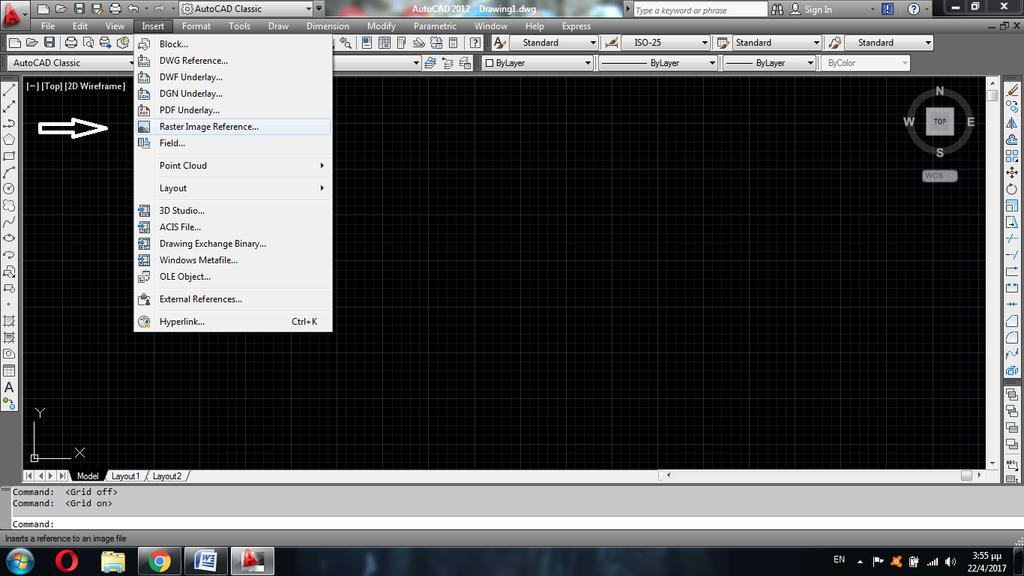The width and height of the screenshot is (1024, 576).
Task: Click the TOP face of the ViewCube
Action: click(940, 121)
